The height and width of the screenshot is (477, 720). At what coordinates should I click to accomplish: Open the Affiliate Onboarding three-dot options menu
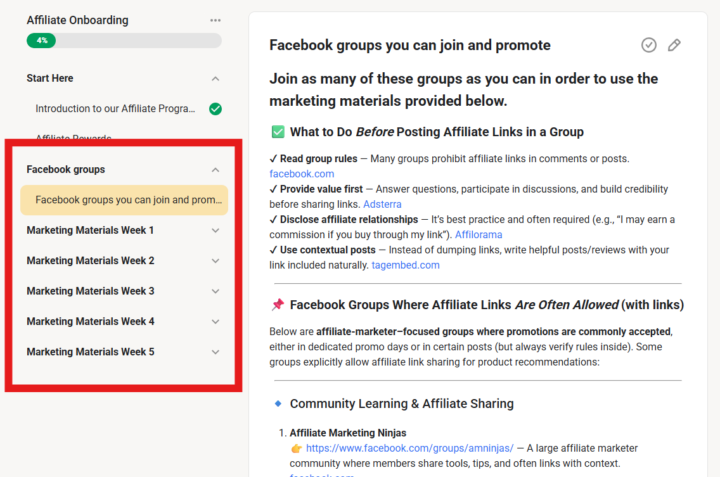click(215, 20)
